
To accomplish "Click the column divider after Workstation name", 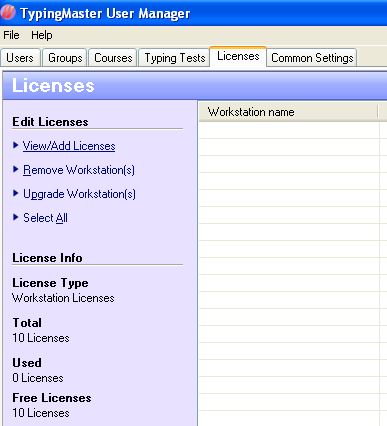I will click(x=378, y=112).
